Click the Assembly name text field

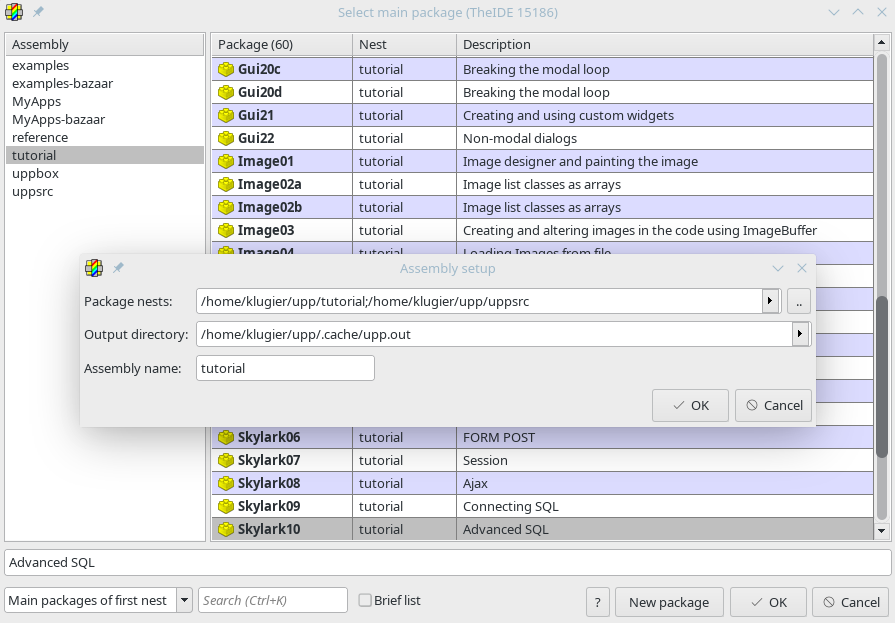[x=285, y=368]
